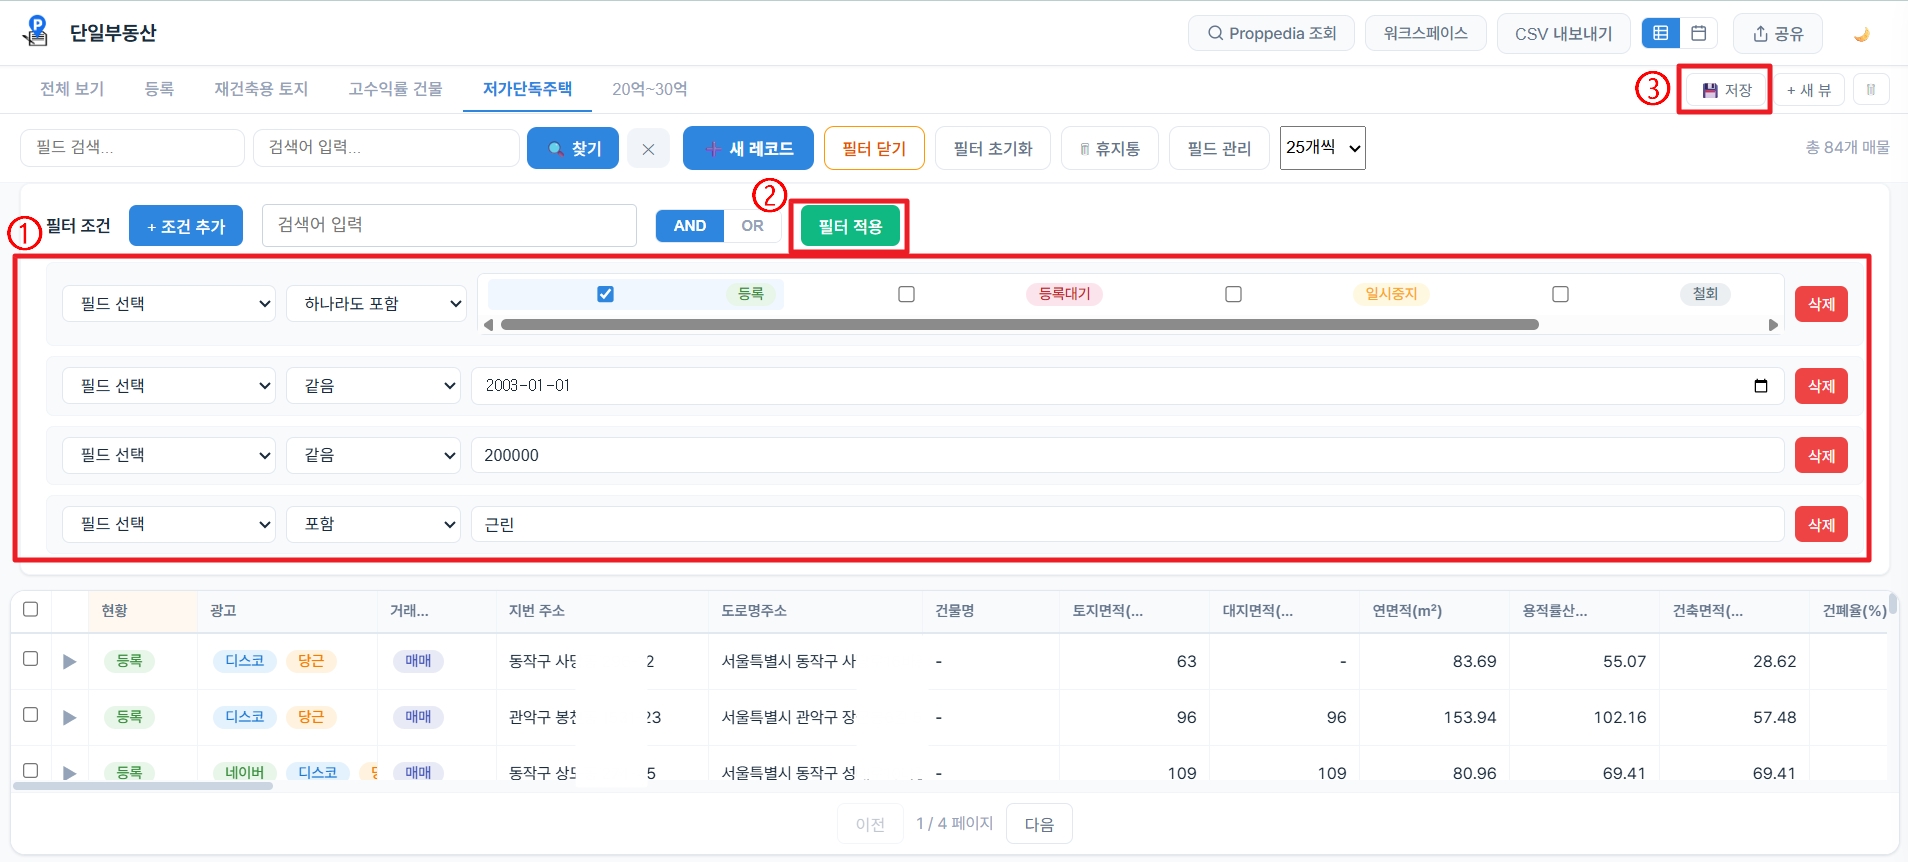Screen dimensions: 1908x862
Task: Select OR filter logic
Action: (x=752, y=226)
